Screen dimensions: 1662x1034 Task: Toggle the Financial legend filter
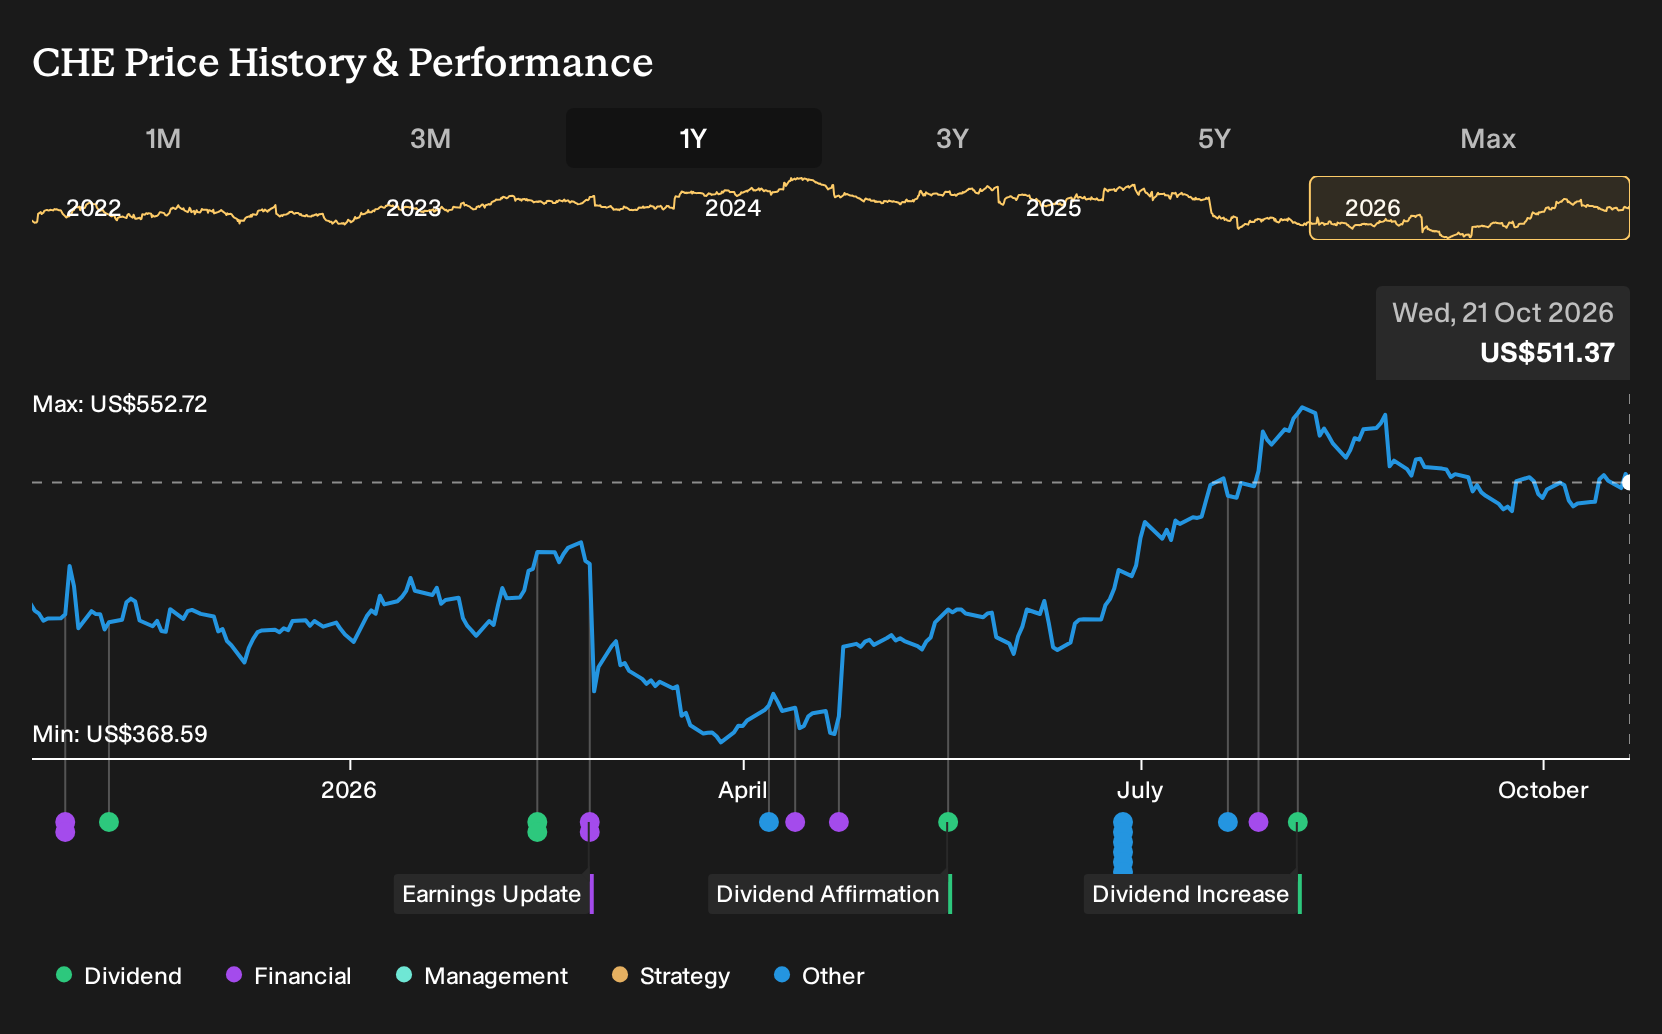pos(289,976)
